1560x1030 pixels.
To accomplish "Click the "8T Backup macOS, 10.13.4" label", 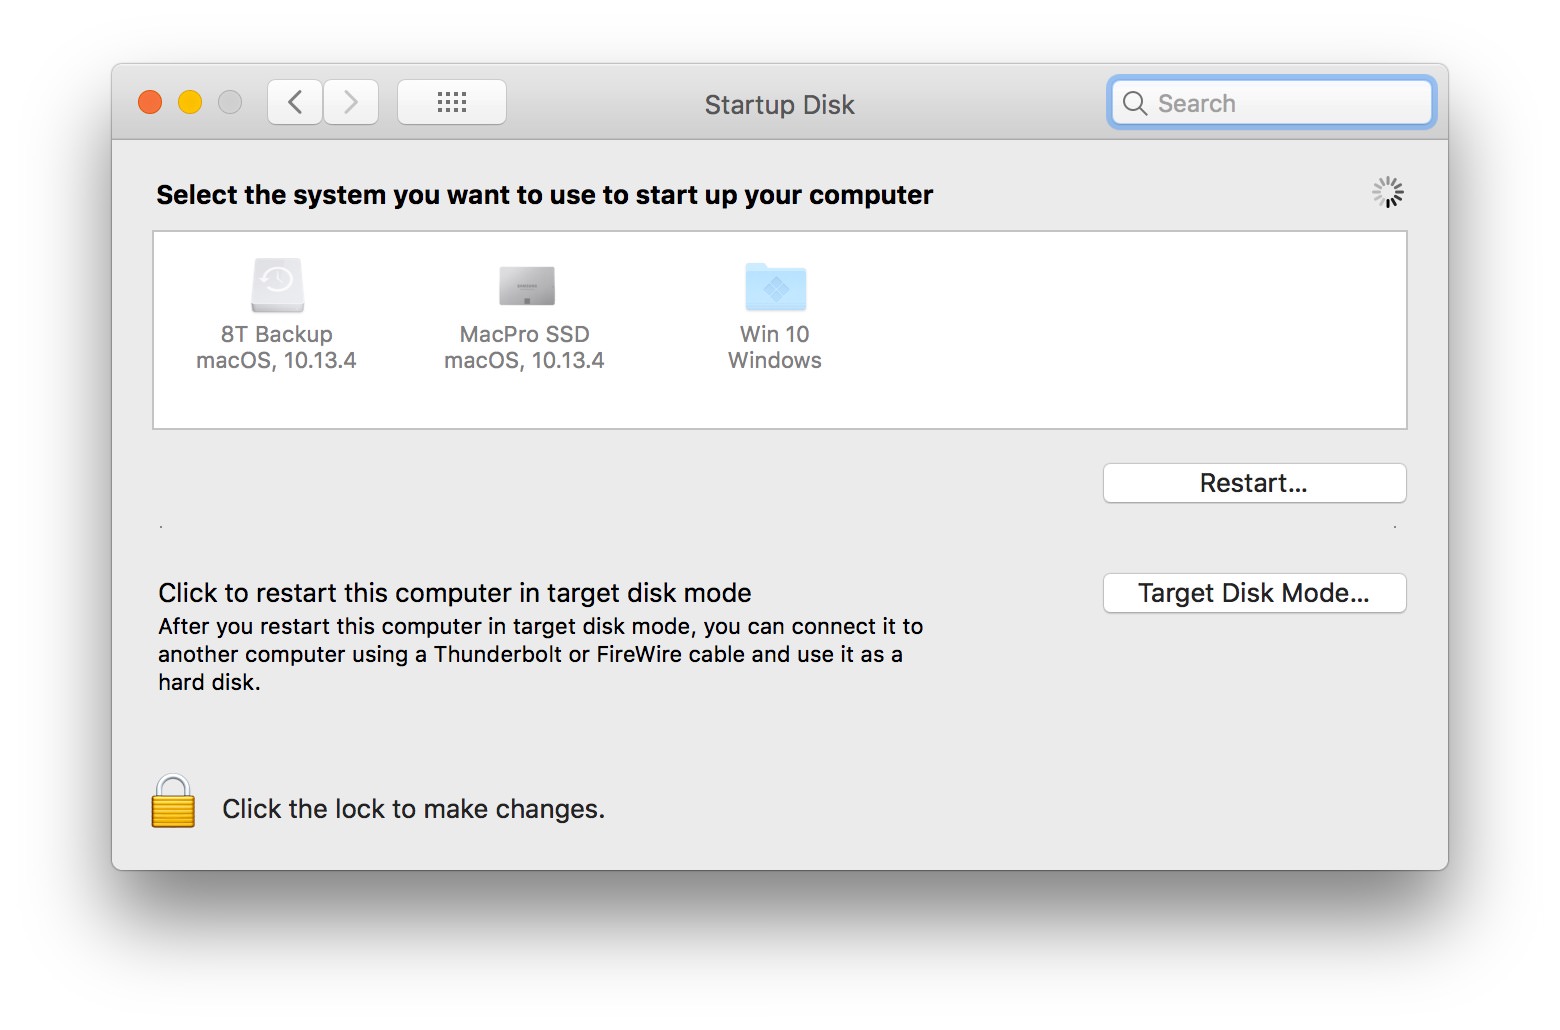I will (276, 347).
